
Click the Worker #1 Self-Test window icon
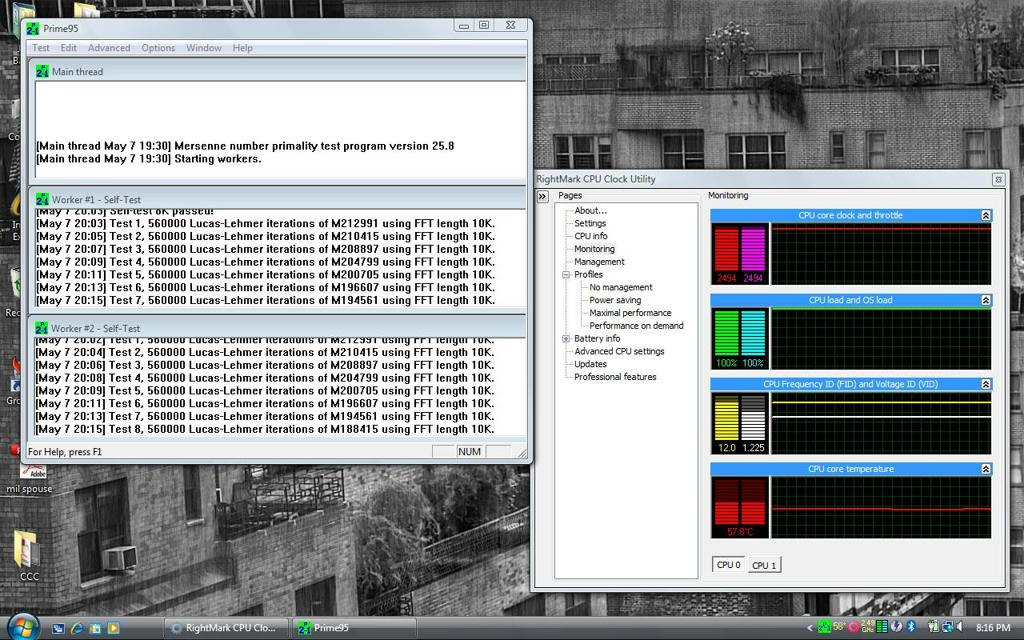click(42, 199)
